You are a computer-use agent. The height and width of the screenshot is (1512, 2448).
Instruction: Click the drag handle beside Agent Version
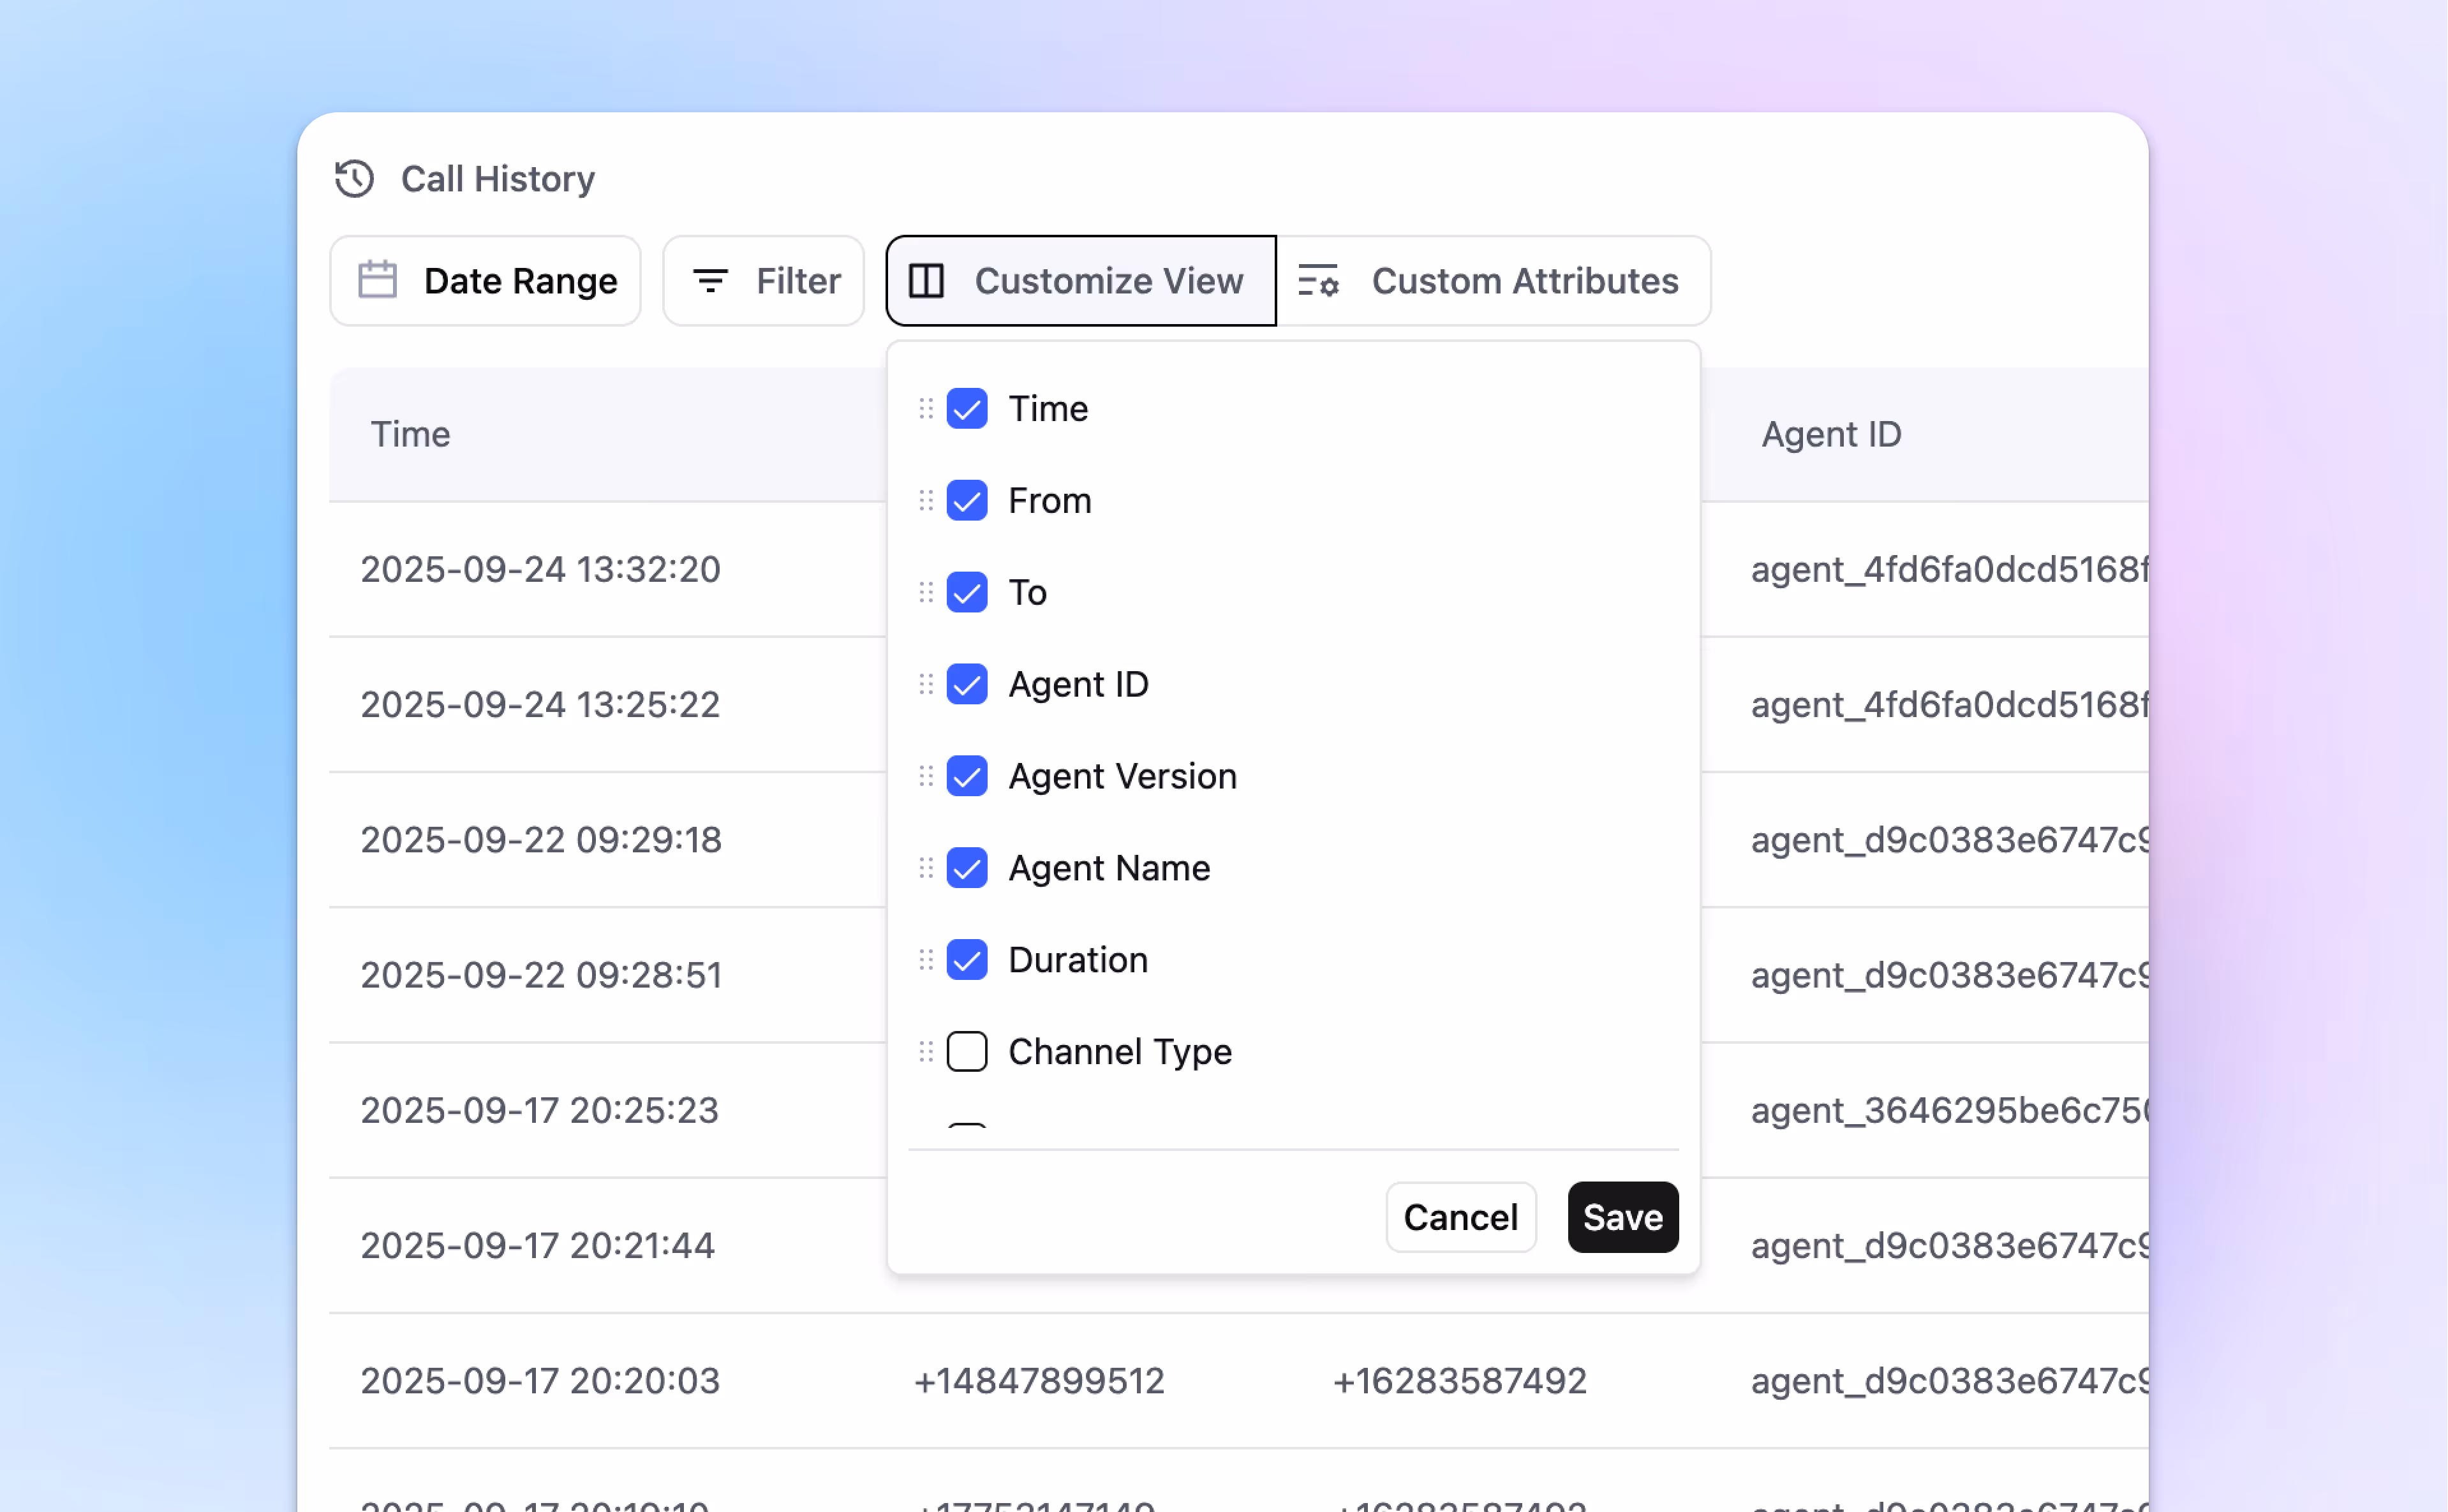click(926, 776)
